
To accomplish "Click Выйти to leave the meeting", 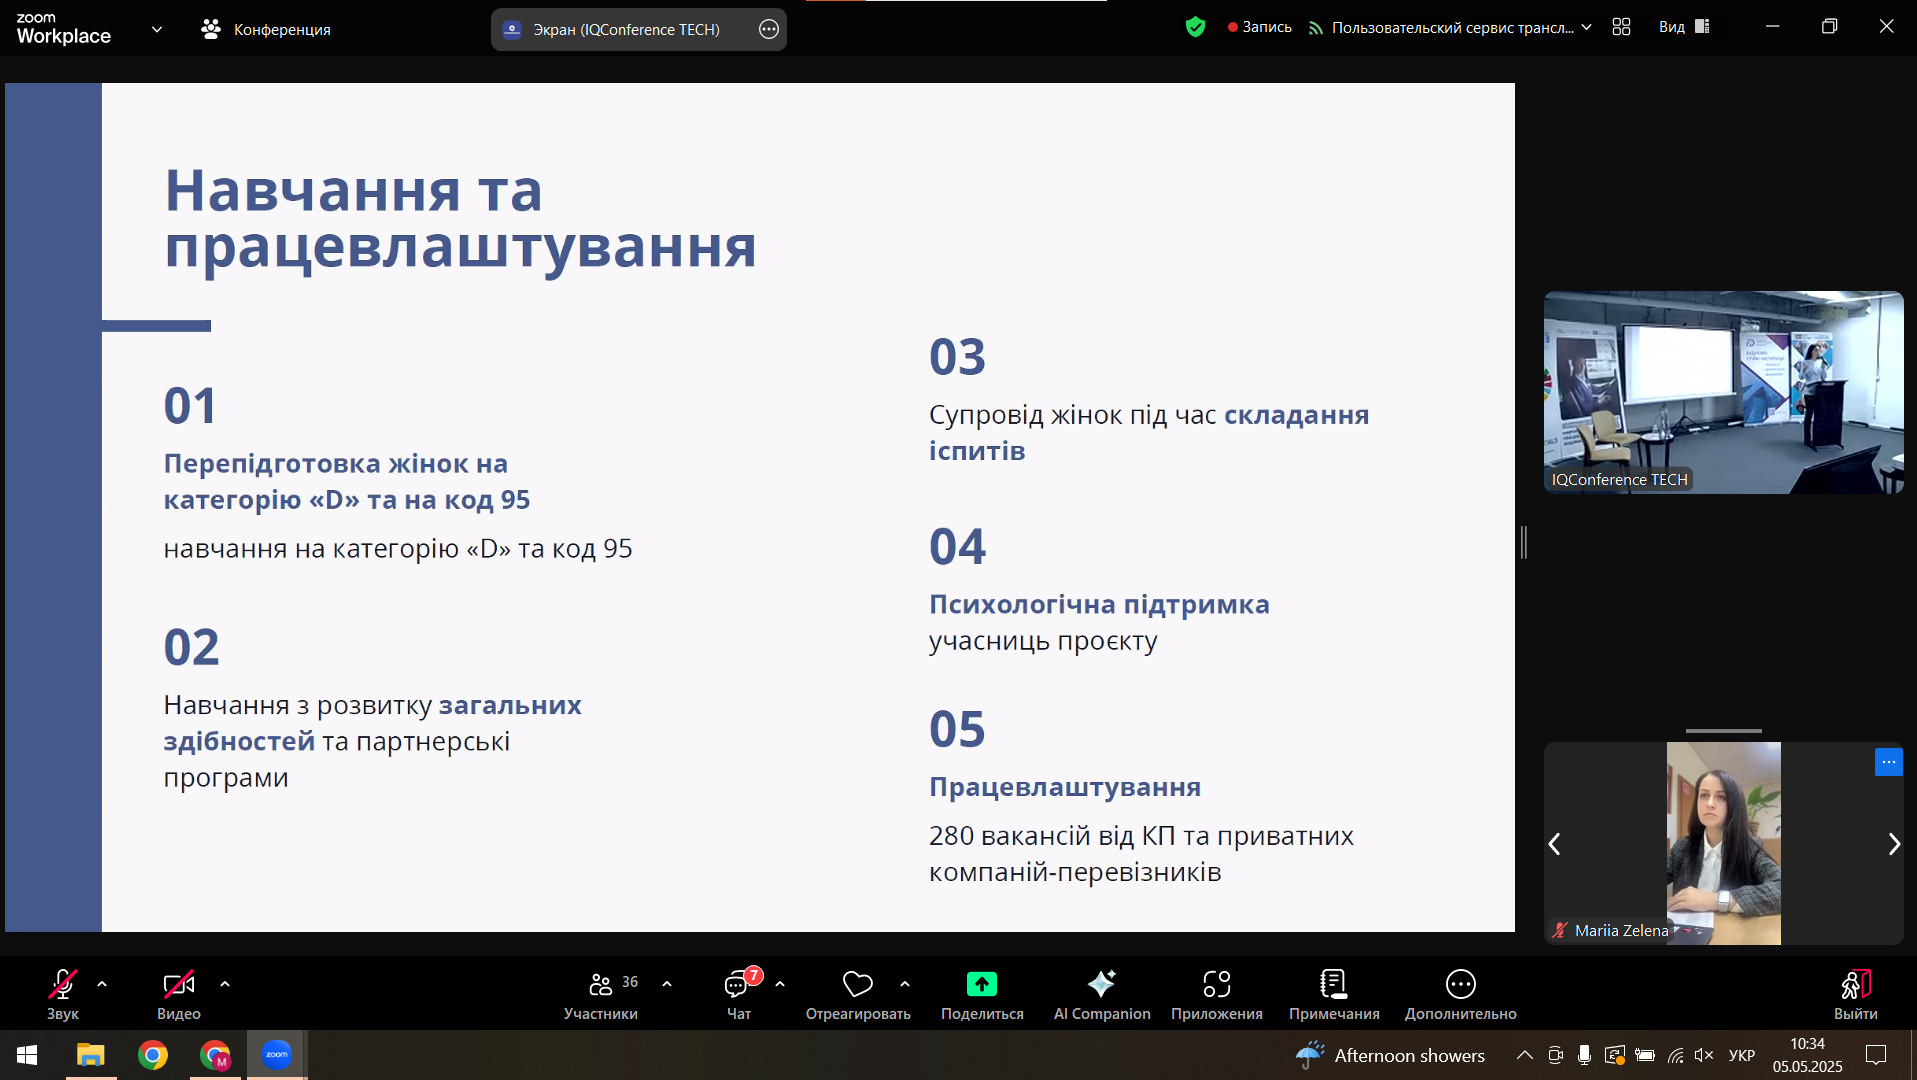I will pyautogui.click(x=1856, y=994).
